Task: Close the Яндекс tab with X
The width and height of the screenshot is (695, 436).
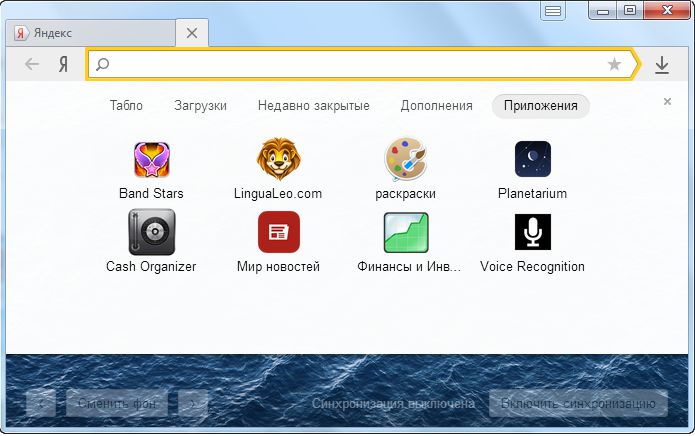Action: click(x=192, y=33)
